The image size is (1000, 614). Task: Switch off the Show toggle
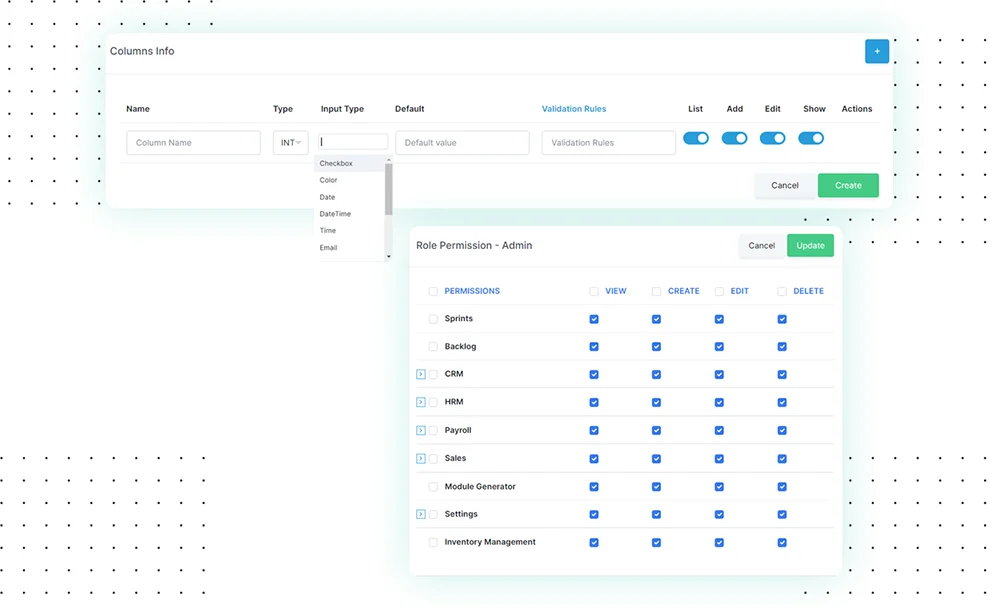tap(811, 139)
